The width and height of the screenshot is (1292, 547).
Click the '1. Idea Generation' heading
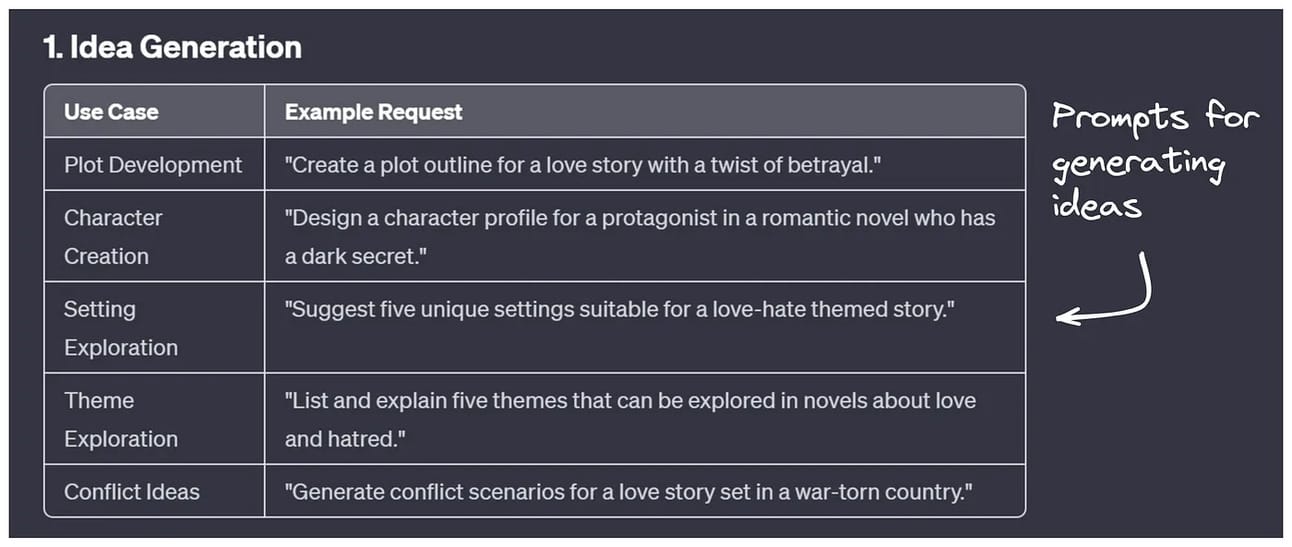tap(173, 47)
